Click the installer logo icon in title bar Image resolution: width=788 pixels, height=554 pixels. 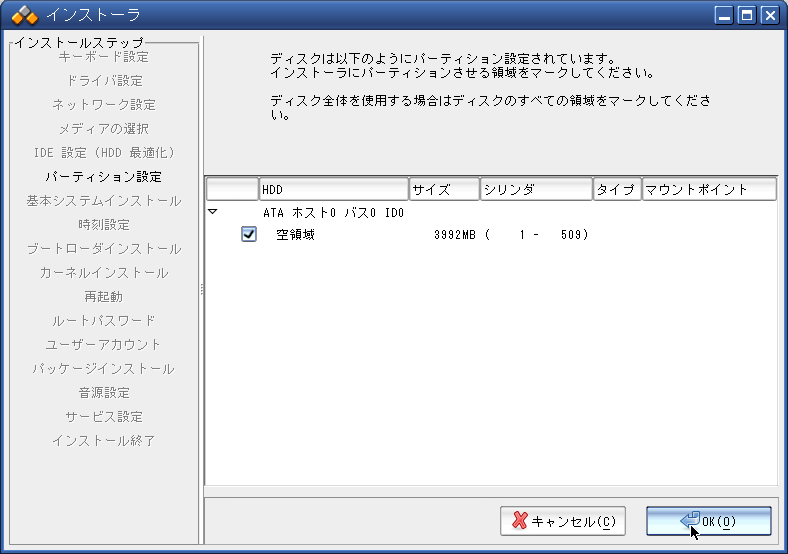click(x=24, y=15)
